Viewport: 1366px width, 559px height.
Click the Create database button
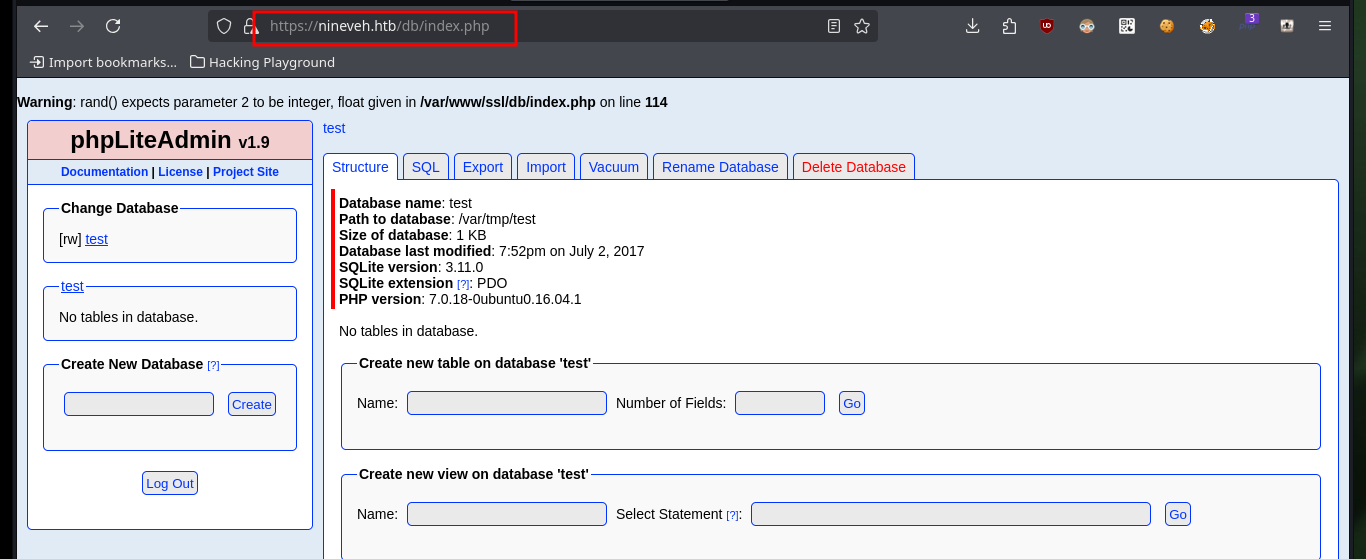pos(252,404)
